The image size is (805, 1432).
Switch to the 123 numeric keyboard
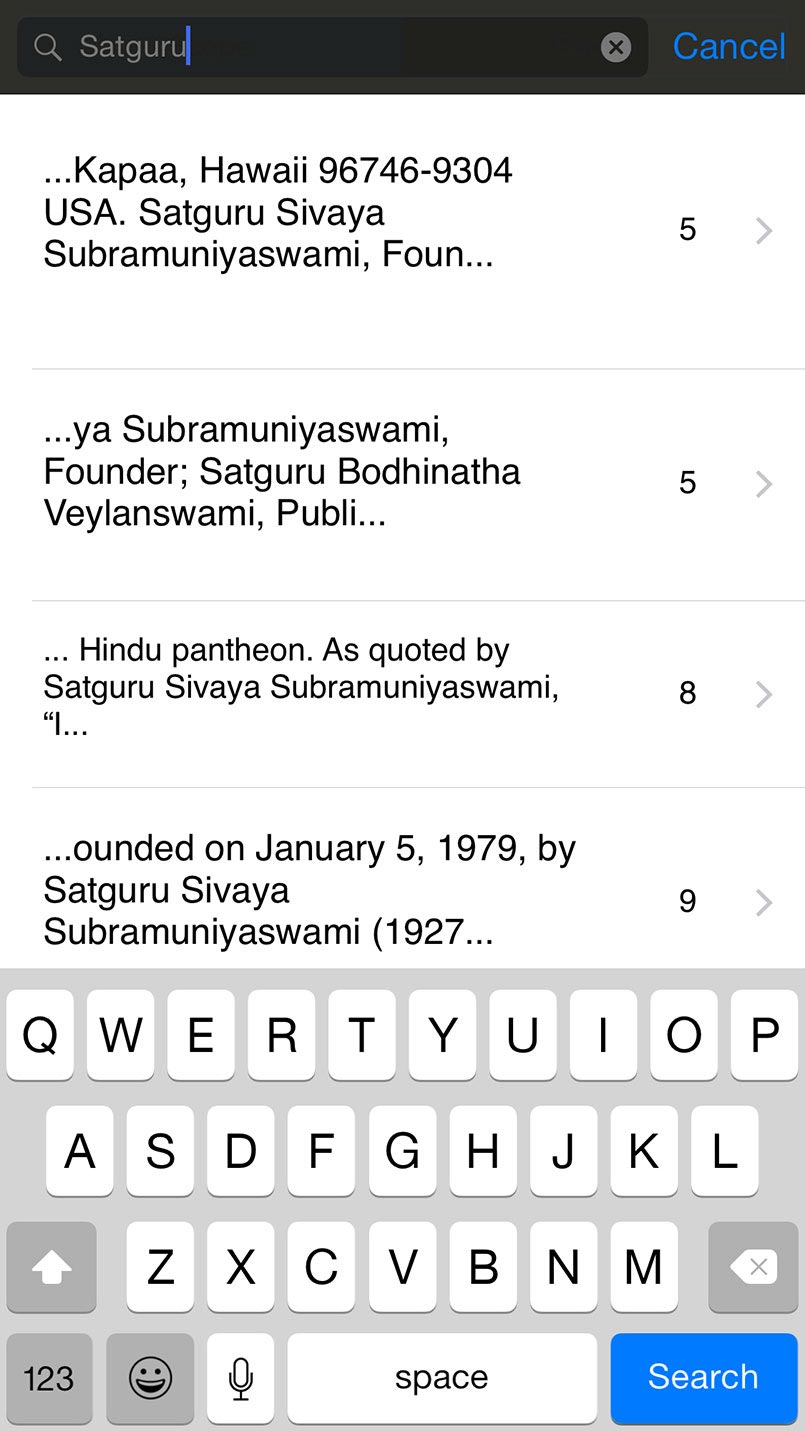tap(49, 1378)
